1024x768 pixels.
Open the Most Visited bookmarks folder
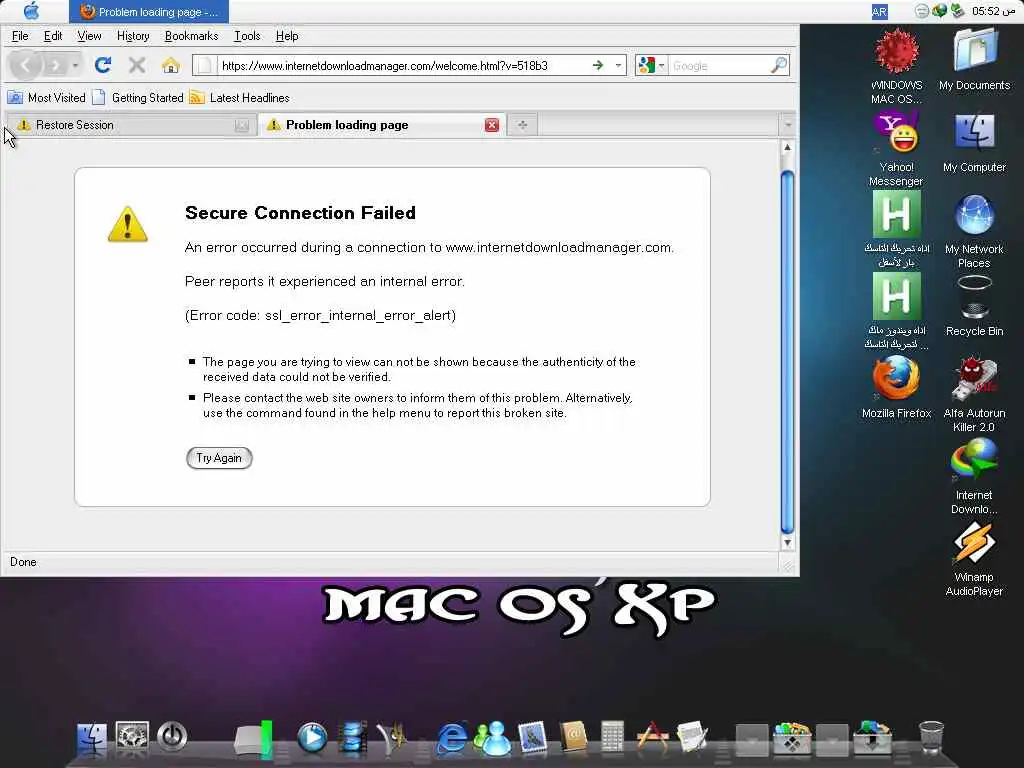[46, 98]
